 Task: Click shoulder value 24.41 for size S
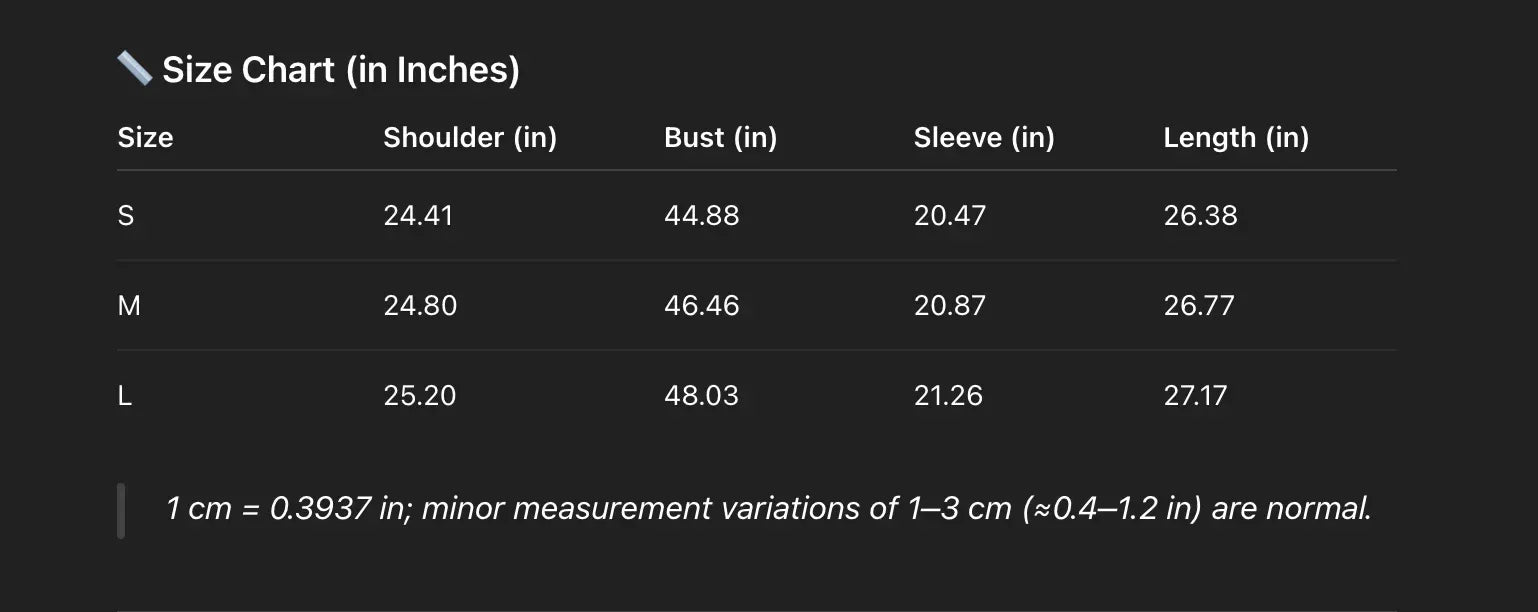[418, 215]
